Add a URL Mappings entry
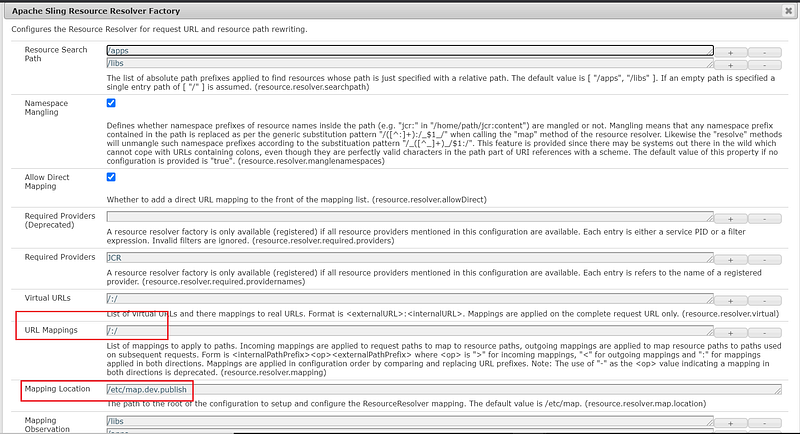 pos(731,333)
